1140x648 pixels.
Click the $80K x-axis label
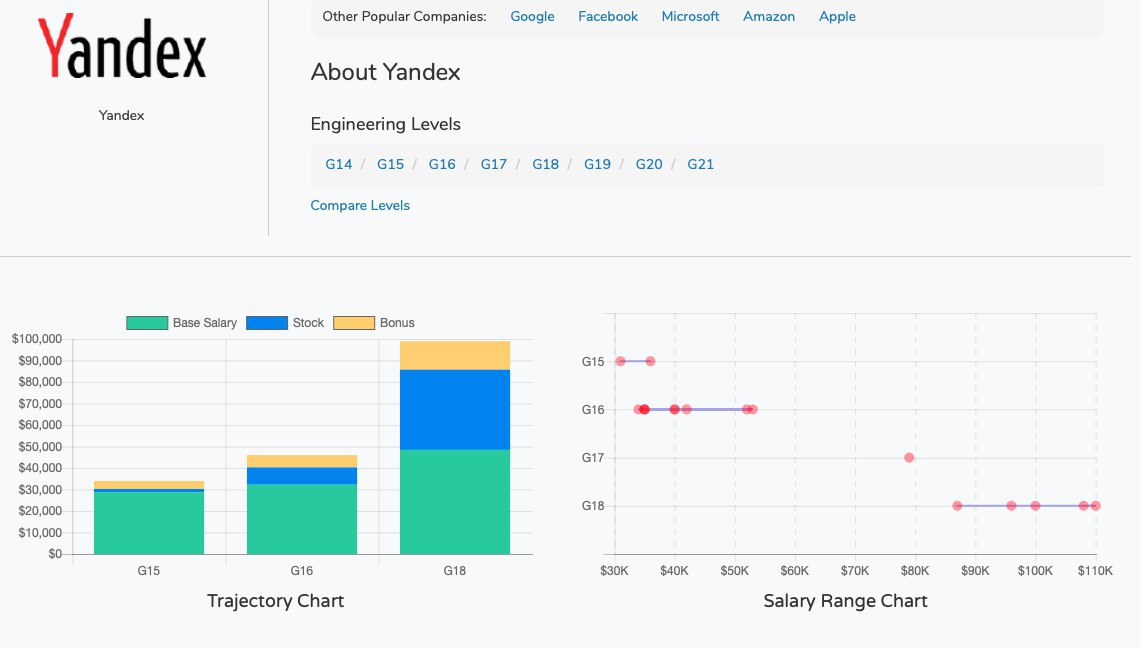pos(915,571)
